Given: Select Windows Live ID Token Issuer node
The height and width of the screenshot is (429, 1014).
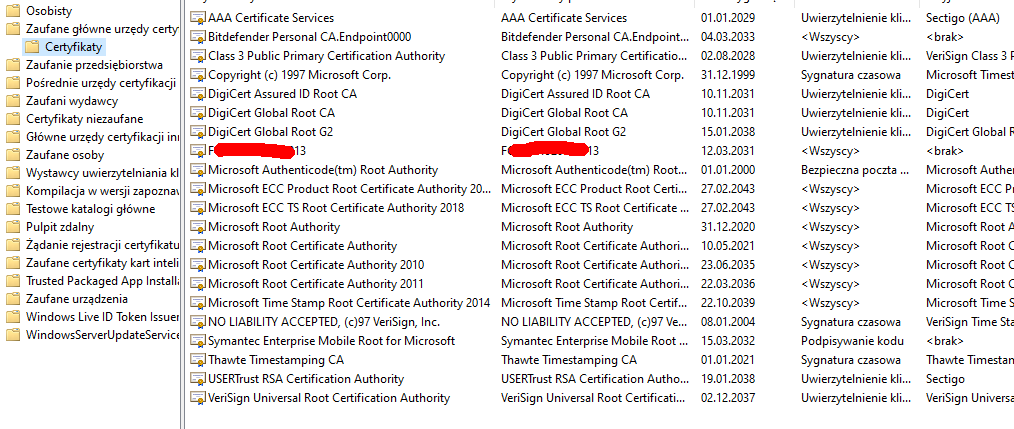Looking at the screenshot, I should click(102, 317).
